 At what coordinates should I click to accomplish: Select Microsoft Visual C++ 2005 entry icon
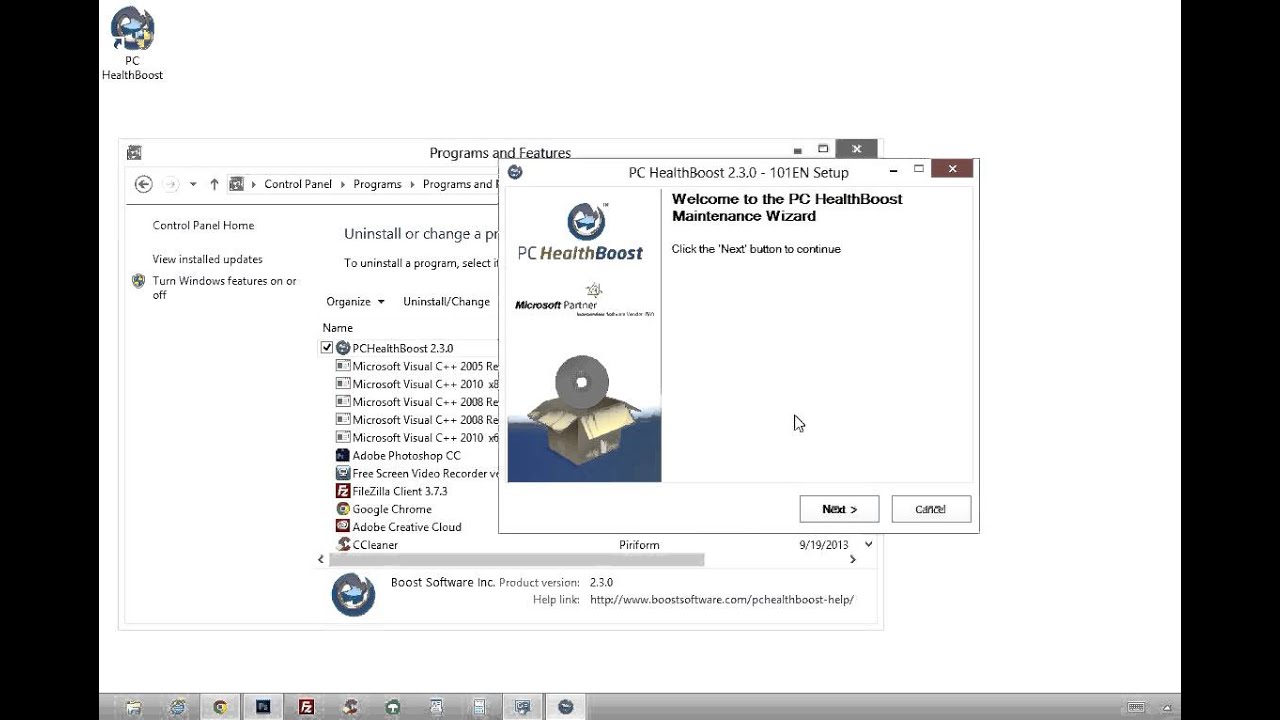tap(343, 366)
